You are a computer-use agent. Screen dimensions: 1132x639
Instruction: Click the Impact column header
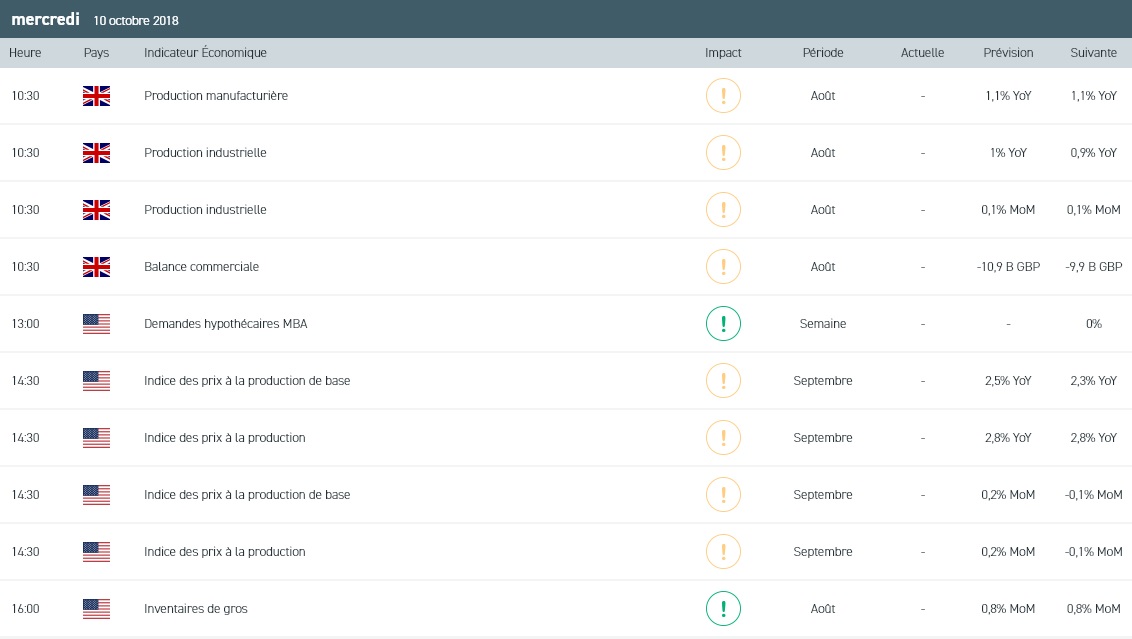click(x=723, y=53)
